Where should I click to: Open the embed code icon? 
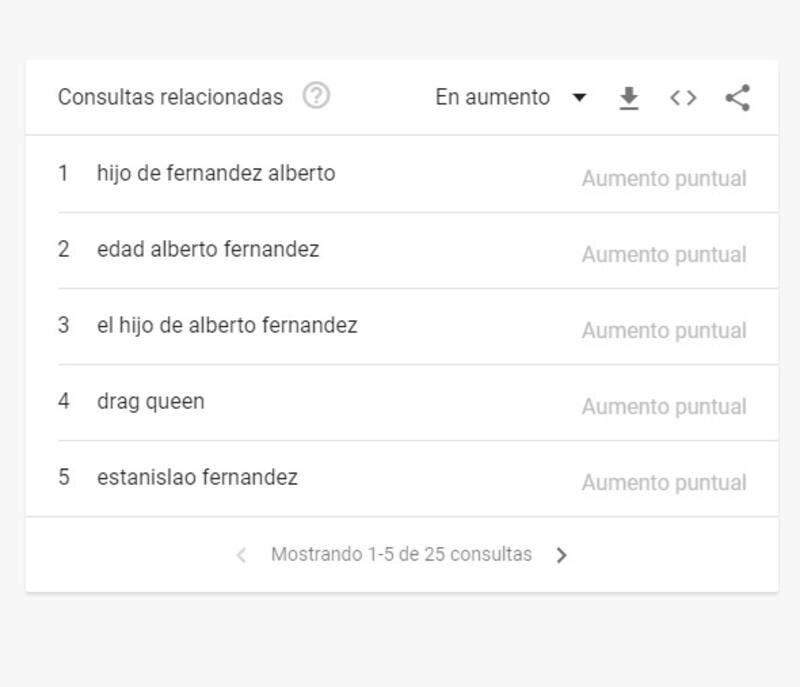pos(683,98)
